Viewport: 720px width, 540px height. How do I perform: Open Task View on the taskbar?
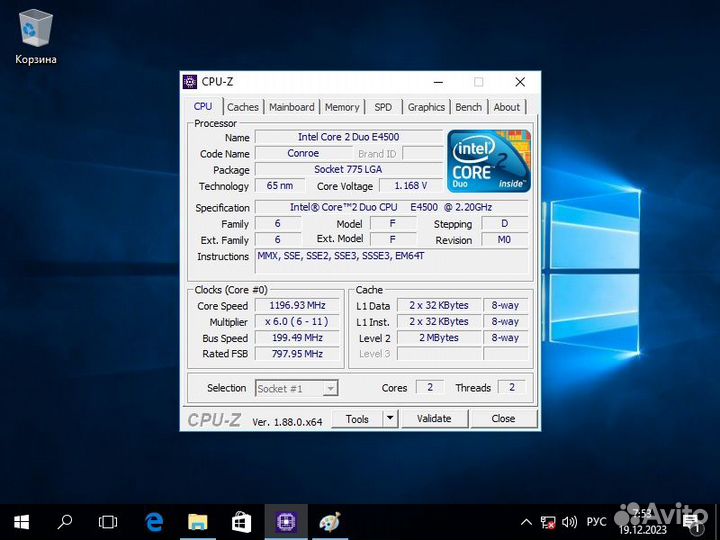[108, 522]
